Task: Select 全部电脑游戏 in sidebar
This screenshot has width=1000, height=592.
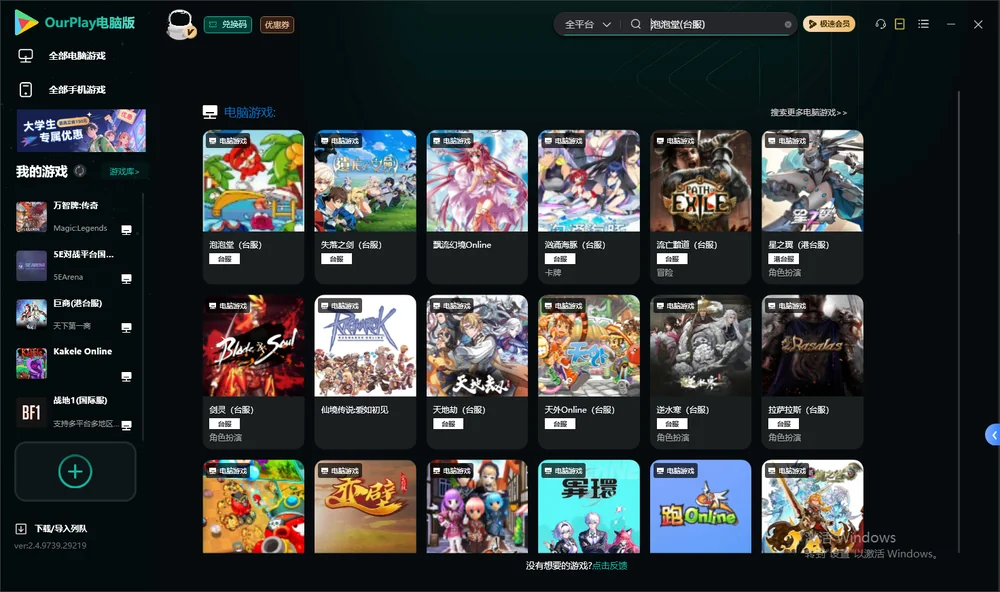Action: click(62, 56)
